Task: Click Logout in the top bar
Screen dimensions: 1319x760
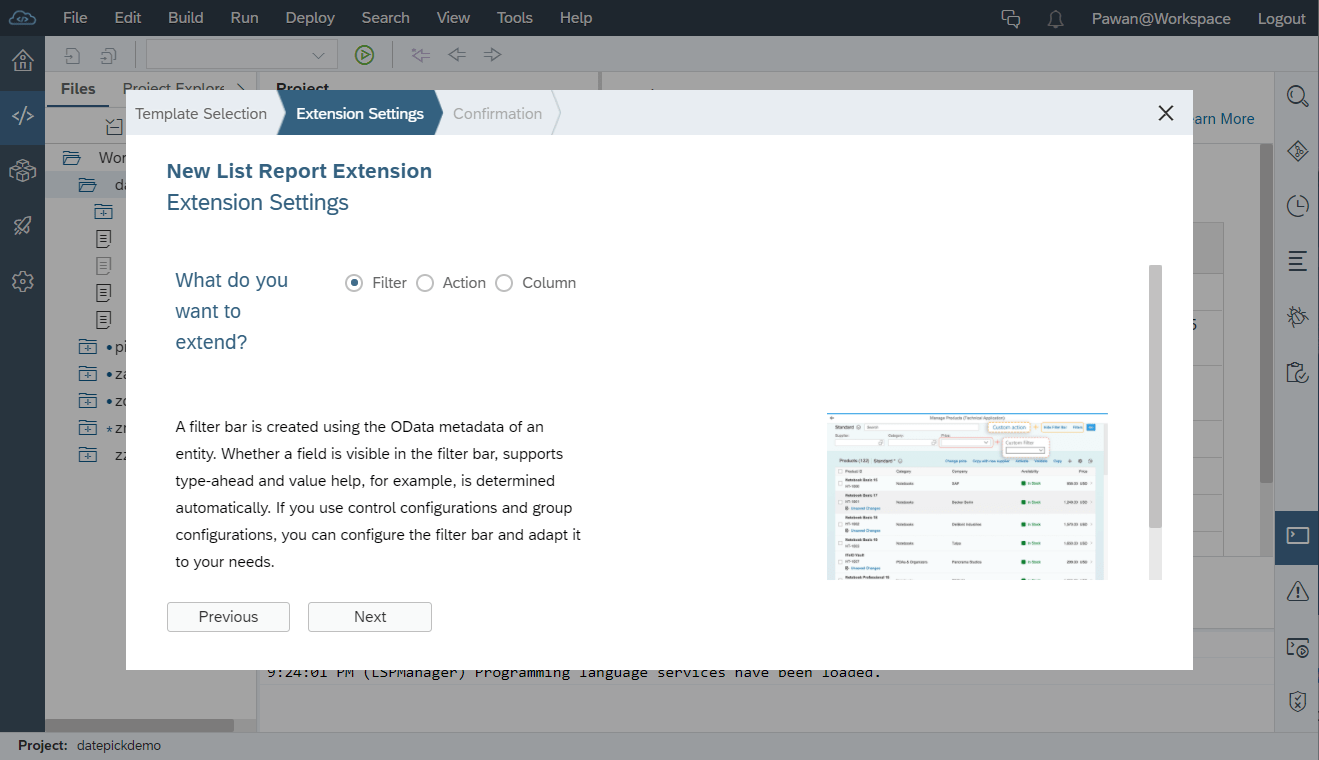Action: coord(1281,18)
